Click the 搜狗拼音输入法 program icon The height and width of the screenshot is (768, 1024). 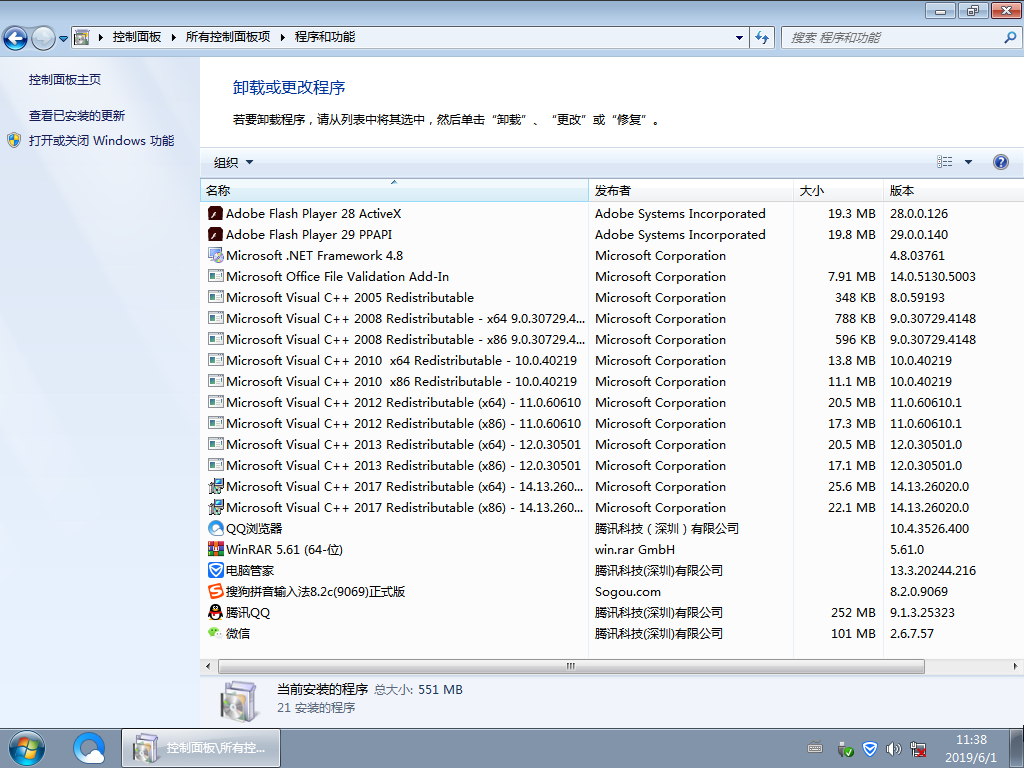(x=216, y=591)
